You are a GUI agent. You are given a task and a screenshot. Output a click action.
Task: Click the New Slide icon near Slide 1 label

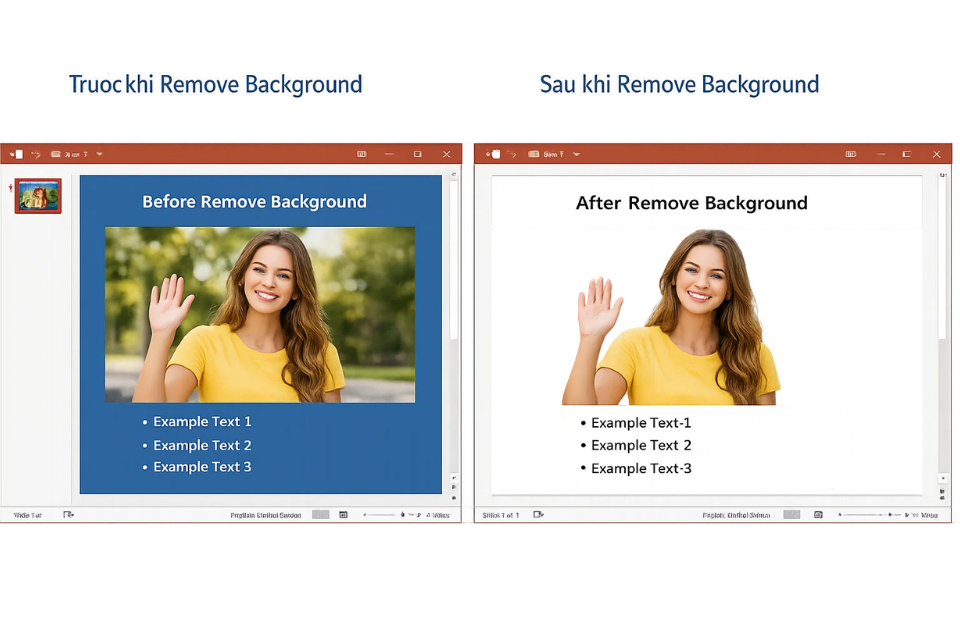coord(539,514)
